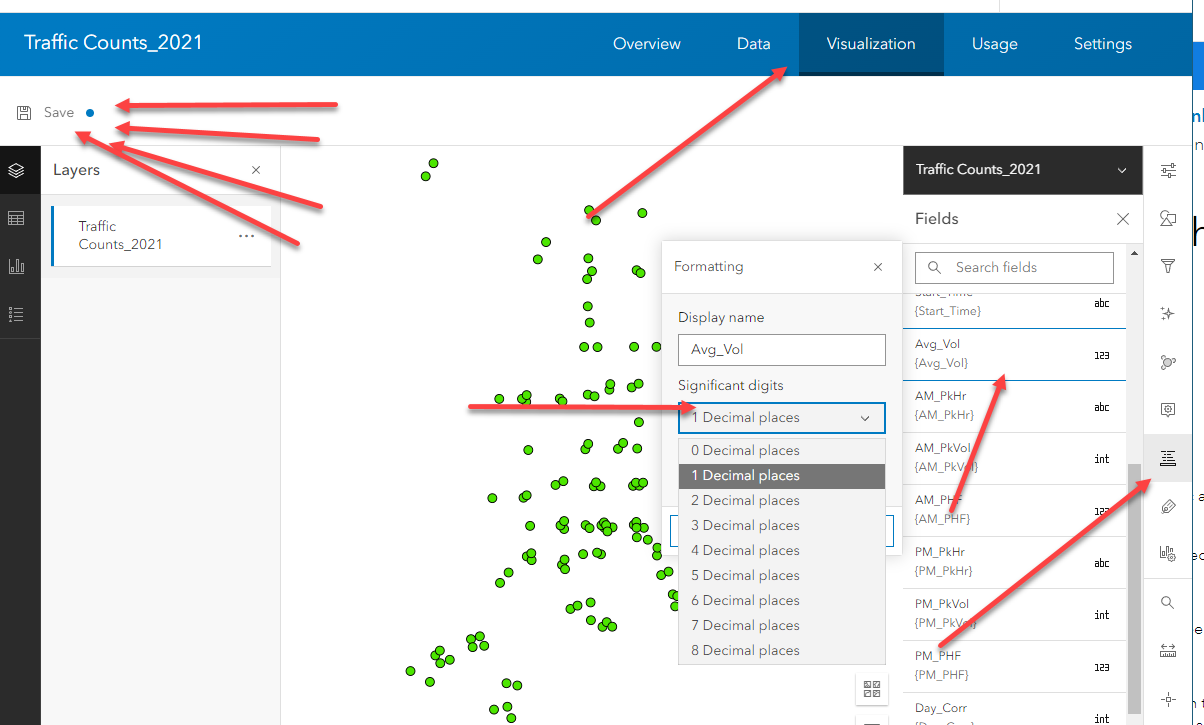Open the Legend icon in left sidebar
Image resolution: width=1204 pixels, height=725 pixels.
(x=16, y=314)
